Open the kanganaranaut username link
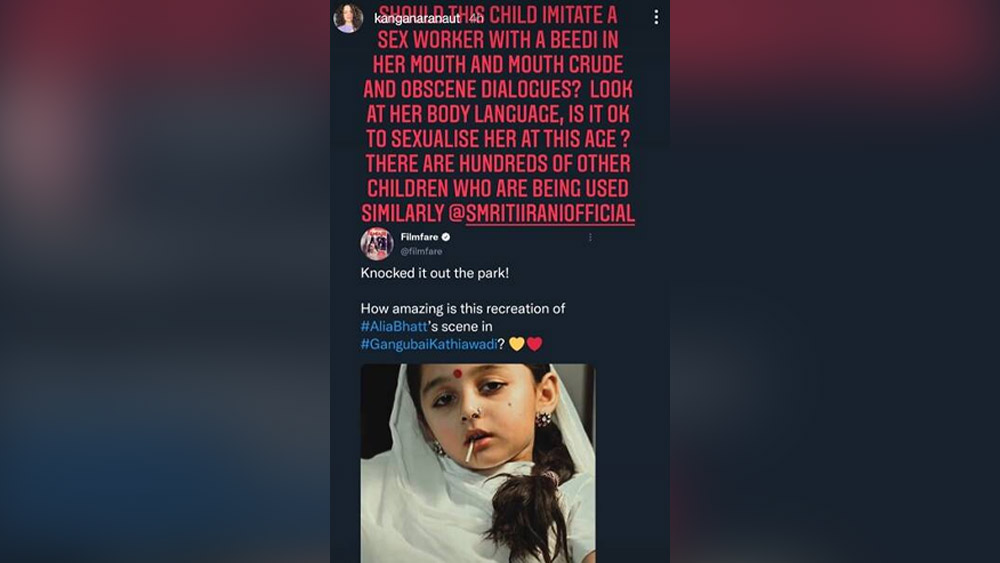Screen dimensions: 1000x563 (x=417, y=18)
